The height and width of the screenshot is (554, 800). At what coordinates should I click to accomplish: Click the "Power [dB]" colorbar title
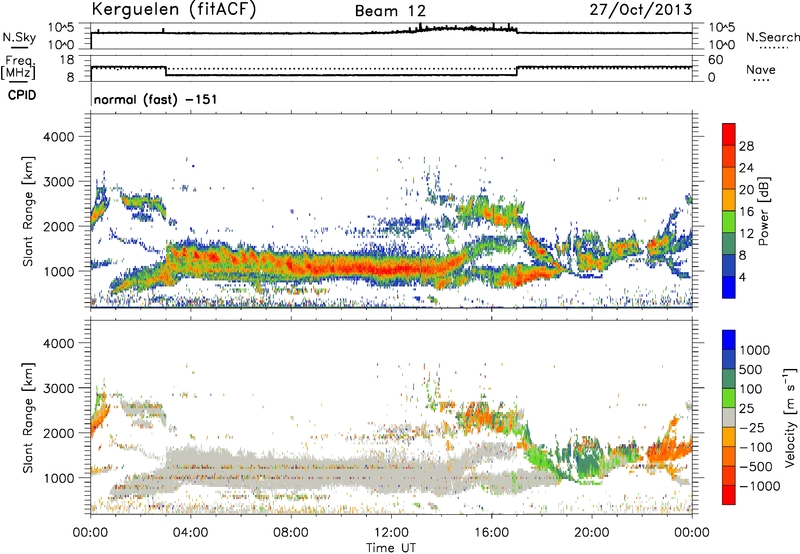(764, 211)
